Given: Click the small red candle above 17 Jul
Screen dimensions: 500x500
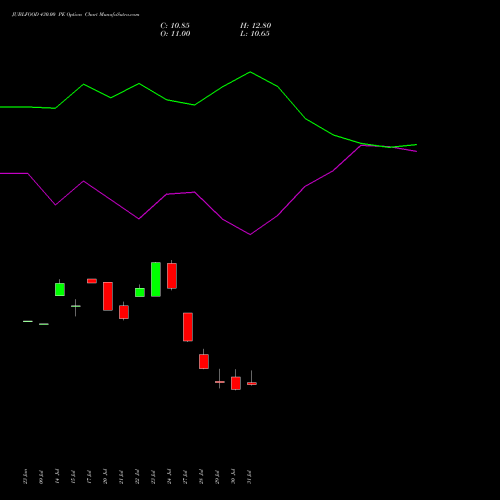Looking at the screenshot, I should click(92, 281).
